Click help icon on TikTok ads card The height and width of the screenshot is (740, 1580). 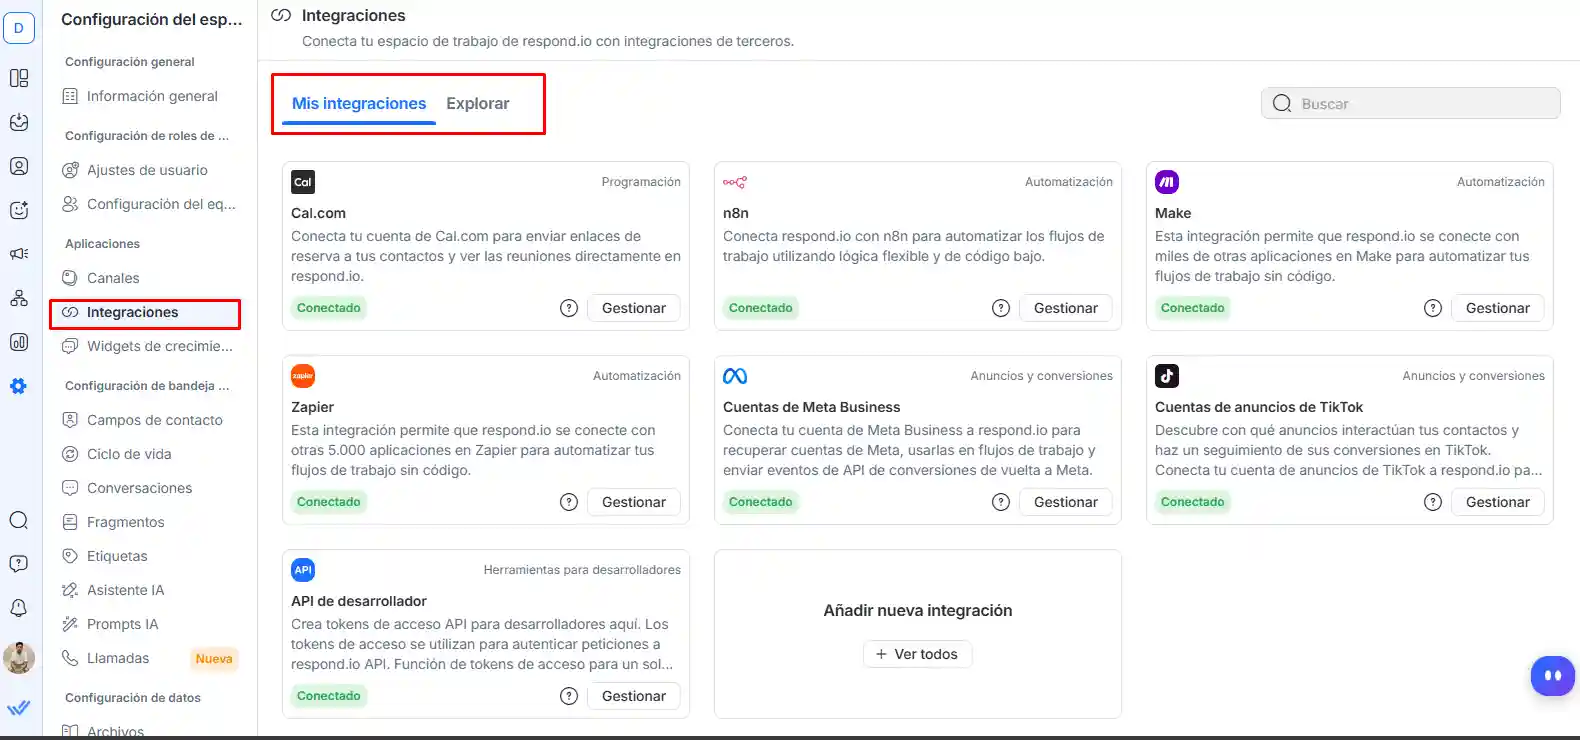click(1433, 502)
